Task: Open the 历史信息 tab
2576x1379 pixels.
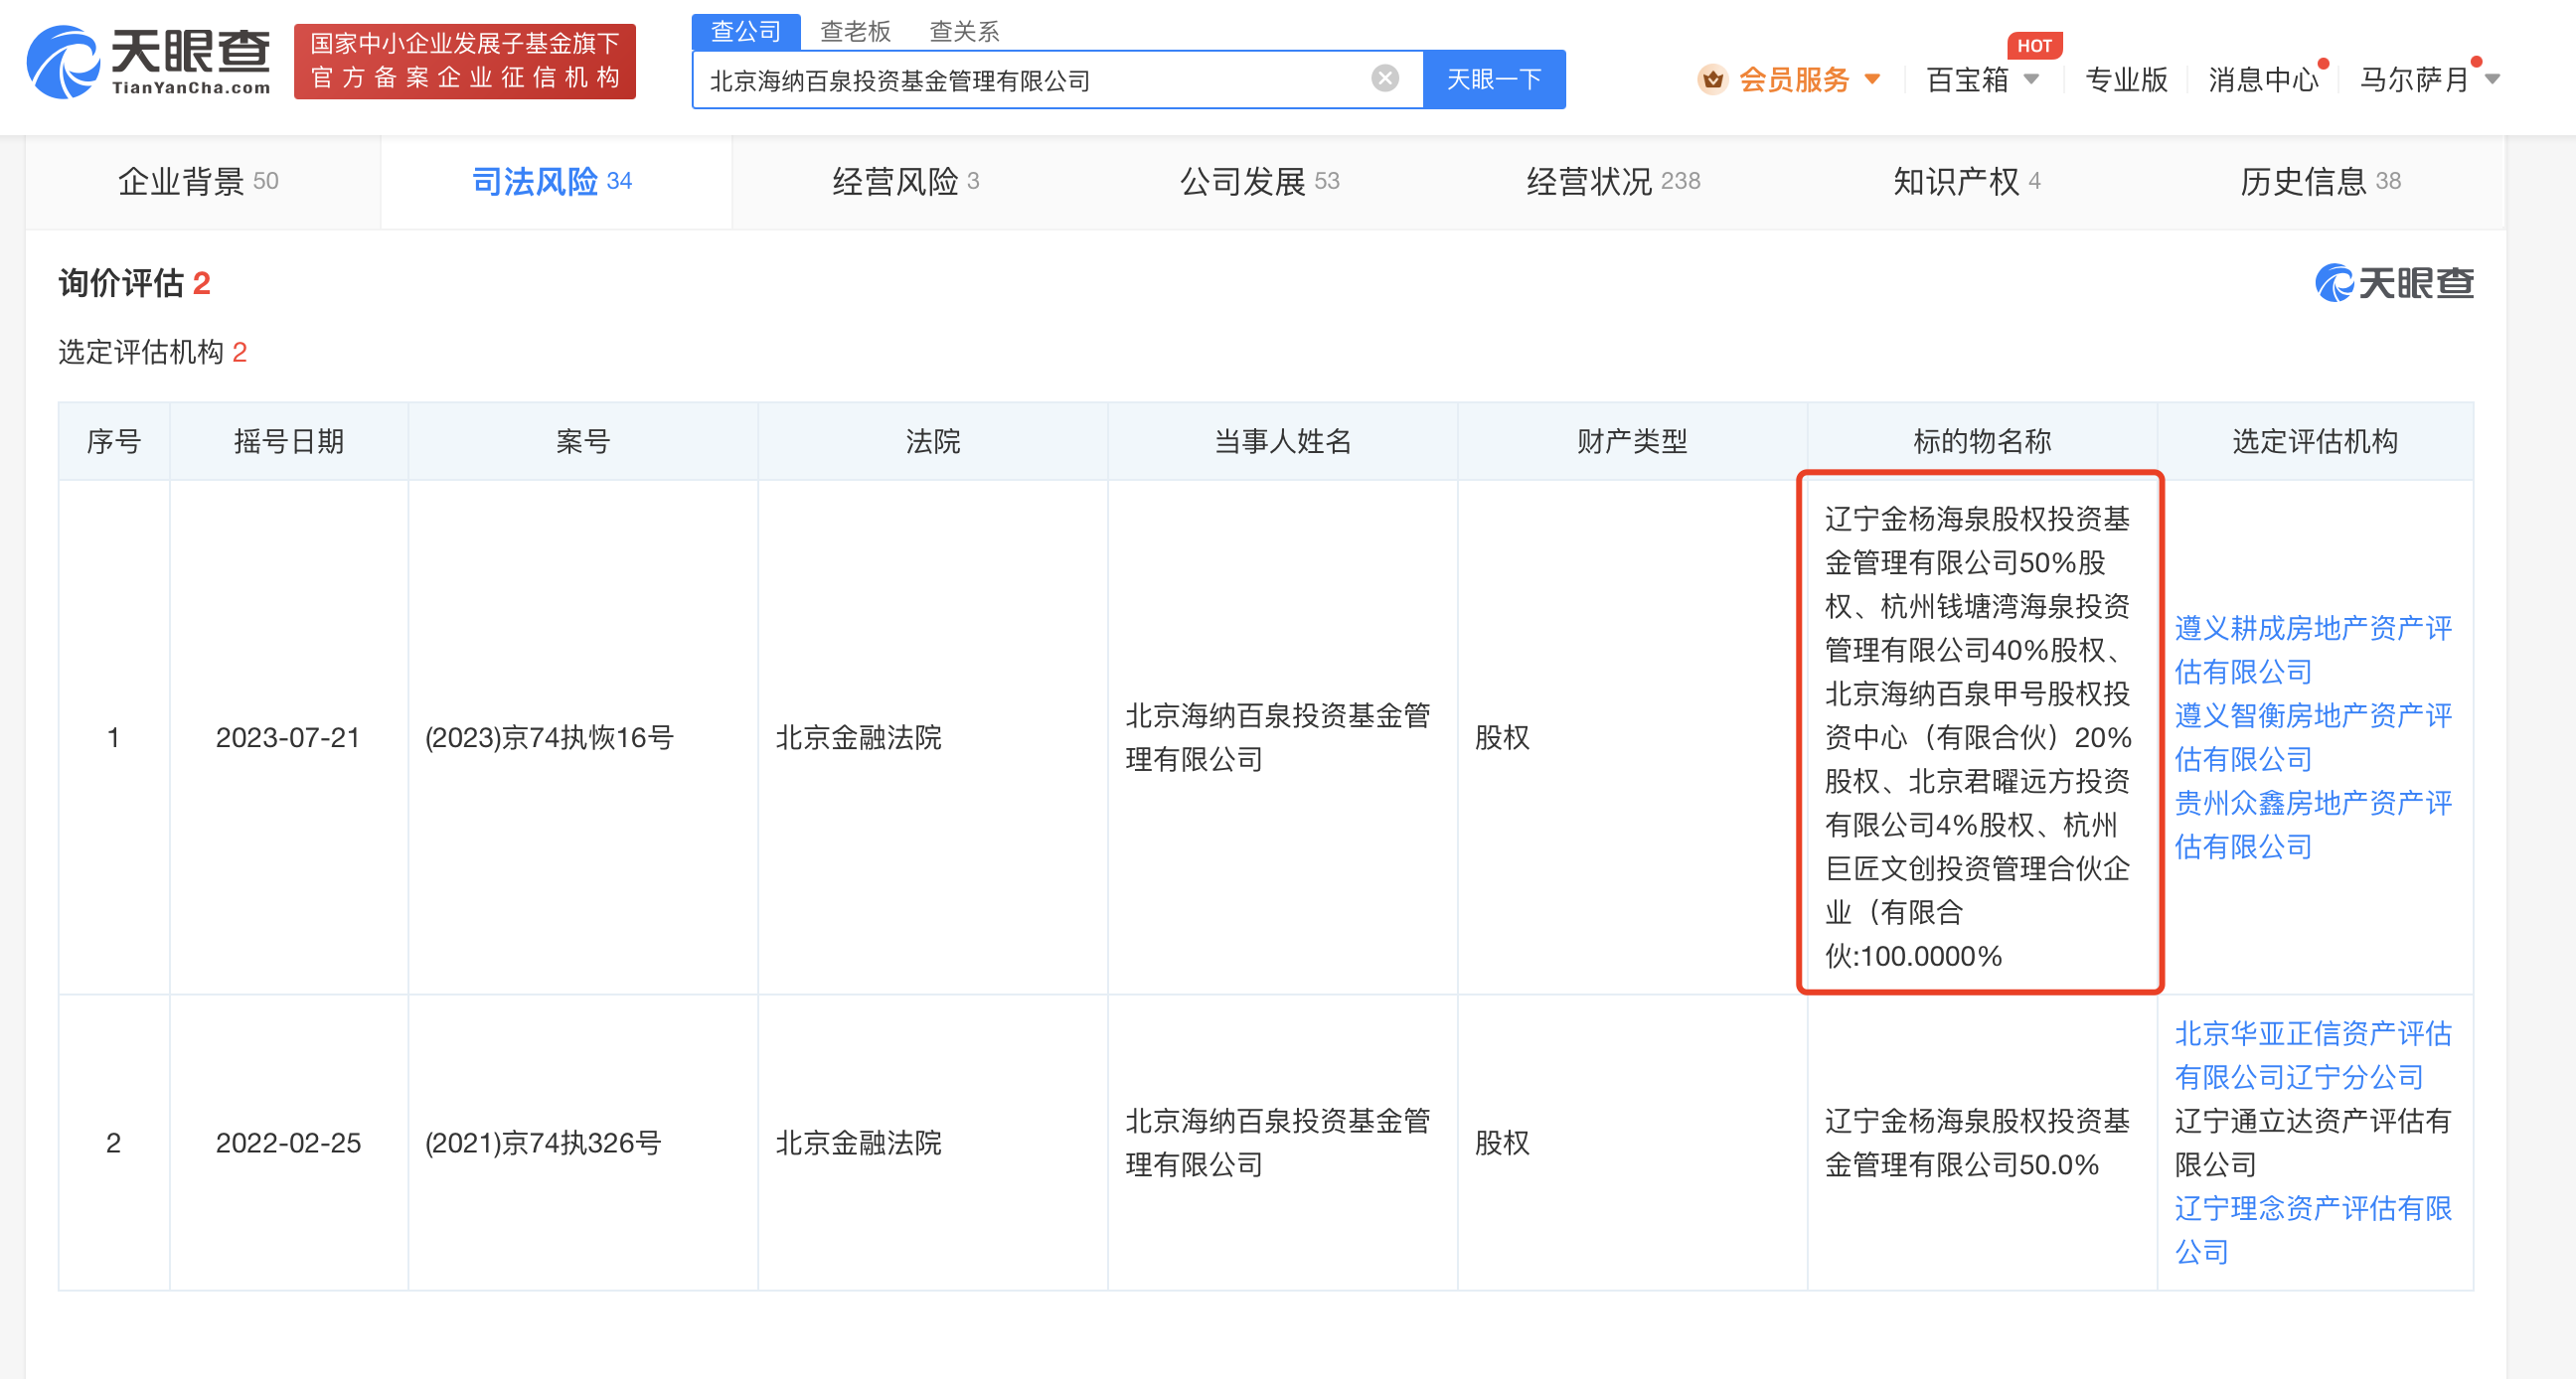Action: tap(2319, 181)
